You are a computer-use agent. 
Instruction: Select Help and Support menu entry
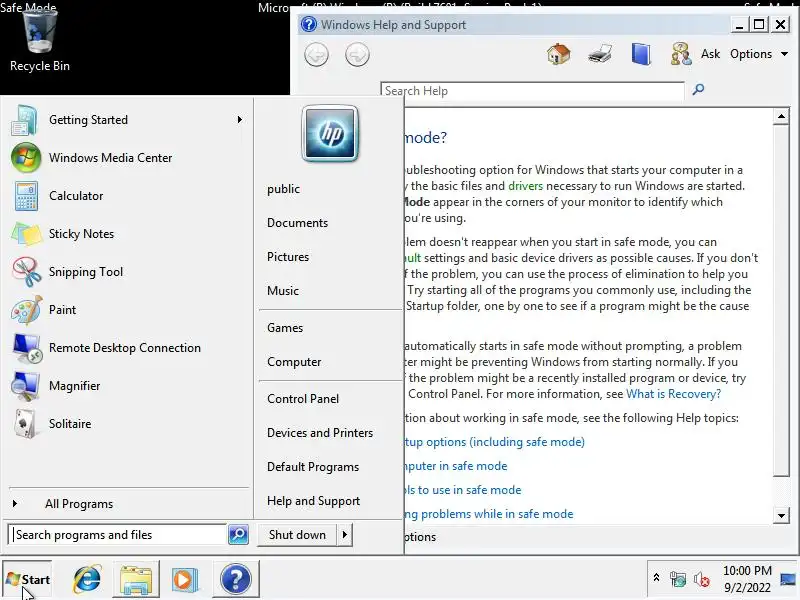[313, 501]
